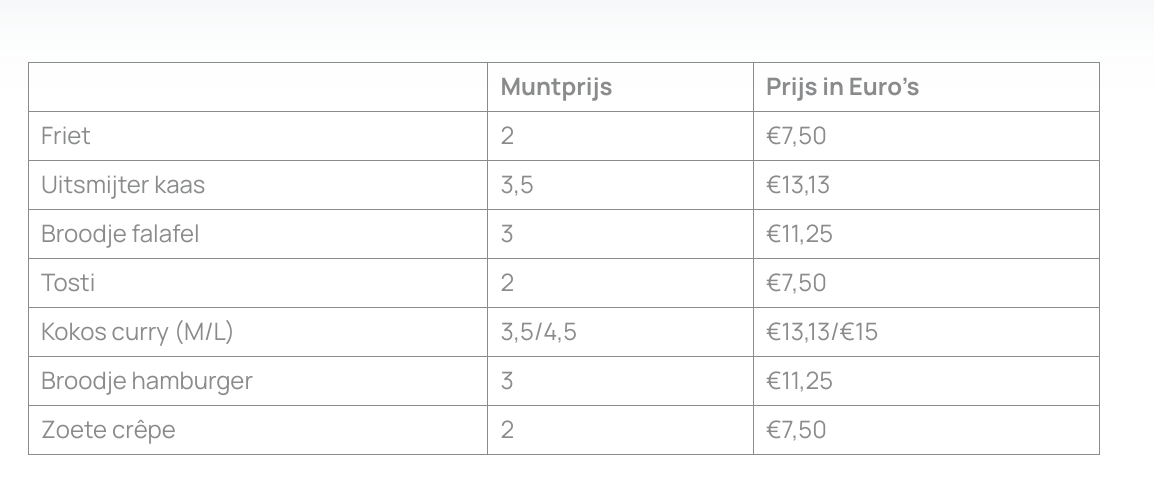Select the Zoete crêpe cell
Image resolution: width=1154 pixels, height=500 pixels.
(x=108, y=430)
